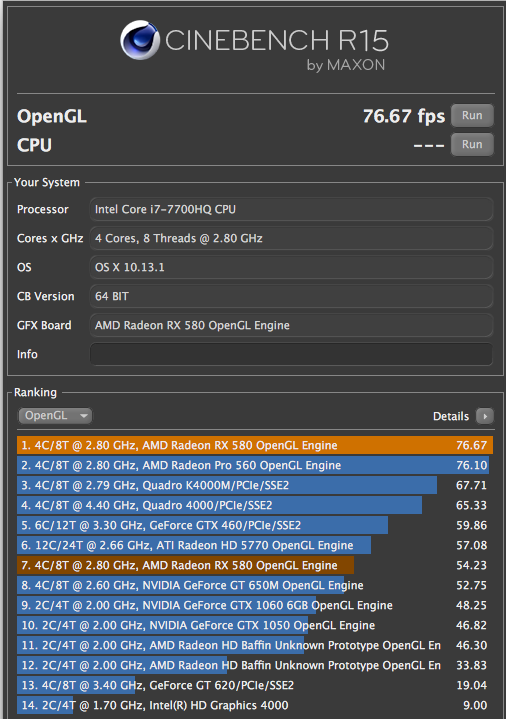Click the Processor field Intel Core i7-7700HQ
Image resolution: width=506 pixels, height=719 pixels.
[291, 209]
